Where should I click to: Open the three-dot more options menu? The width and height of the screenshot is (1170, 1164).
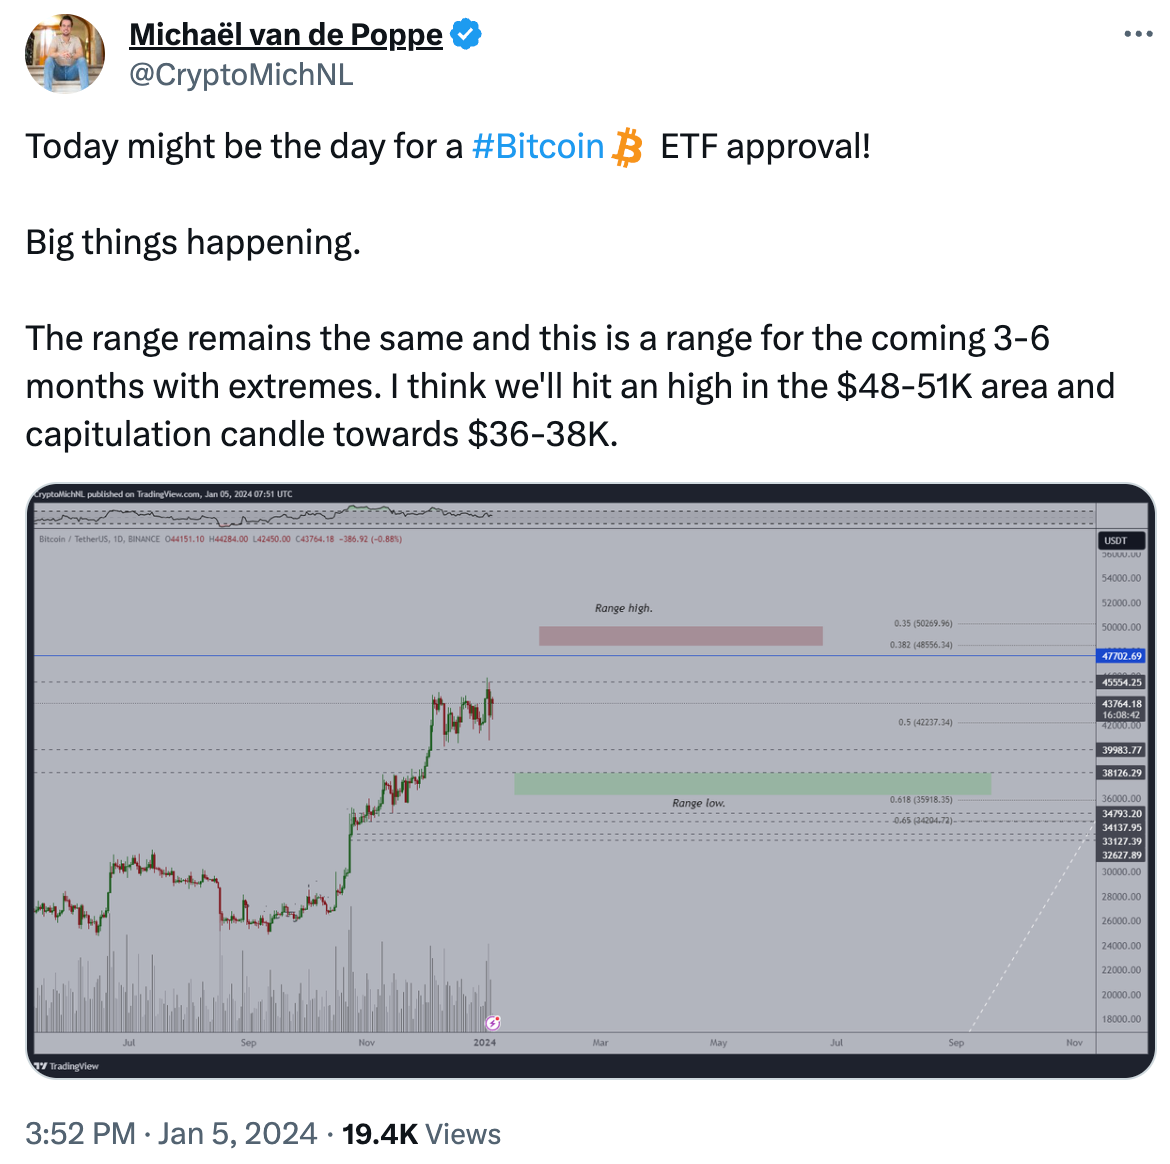(x=1138, y=34)
